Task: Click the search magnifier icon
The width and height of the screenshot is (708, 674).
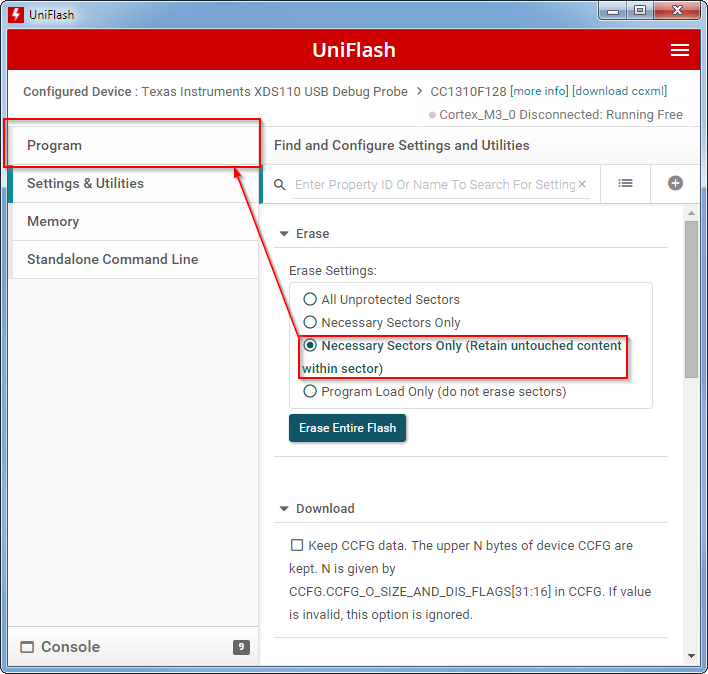Action: point(279,184)
